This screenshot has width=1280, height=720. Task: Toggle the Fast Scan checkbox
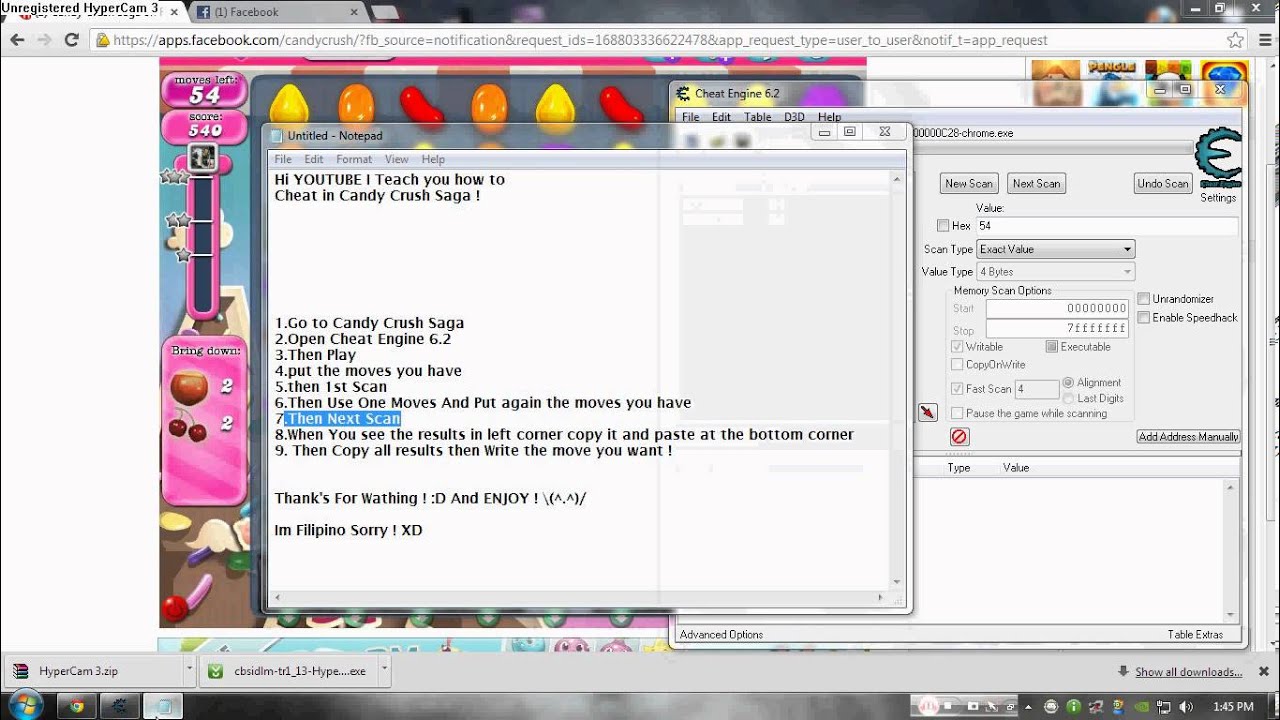958,389
